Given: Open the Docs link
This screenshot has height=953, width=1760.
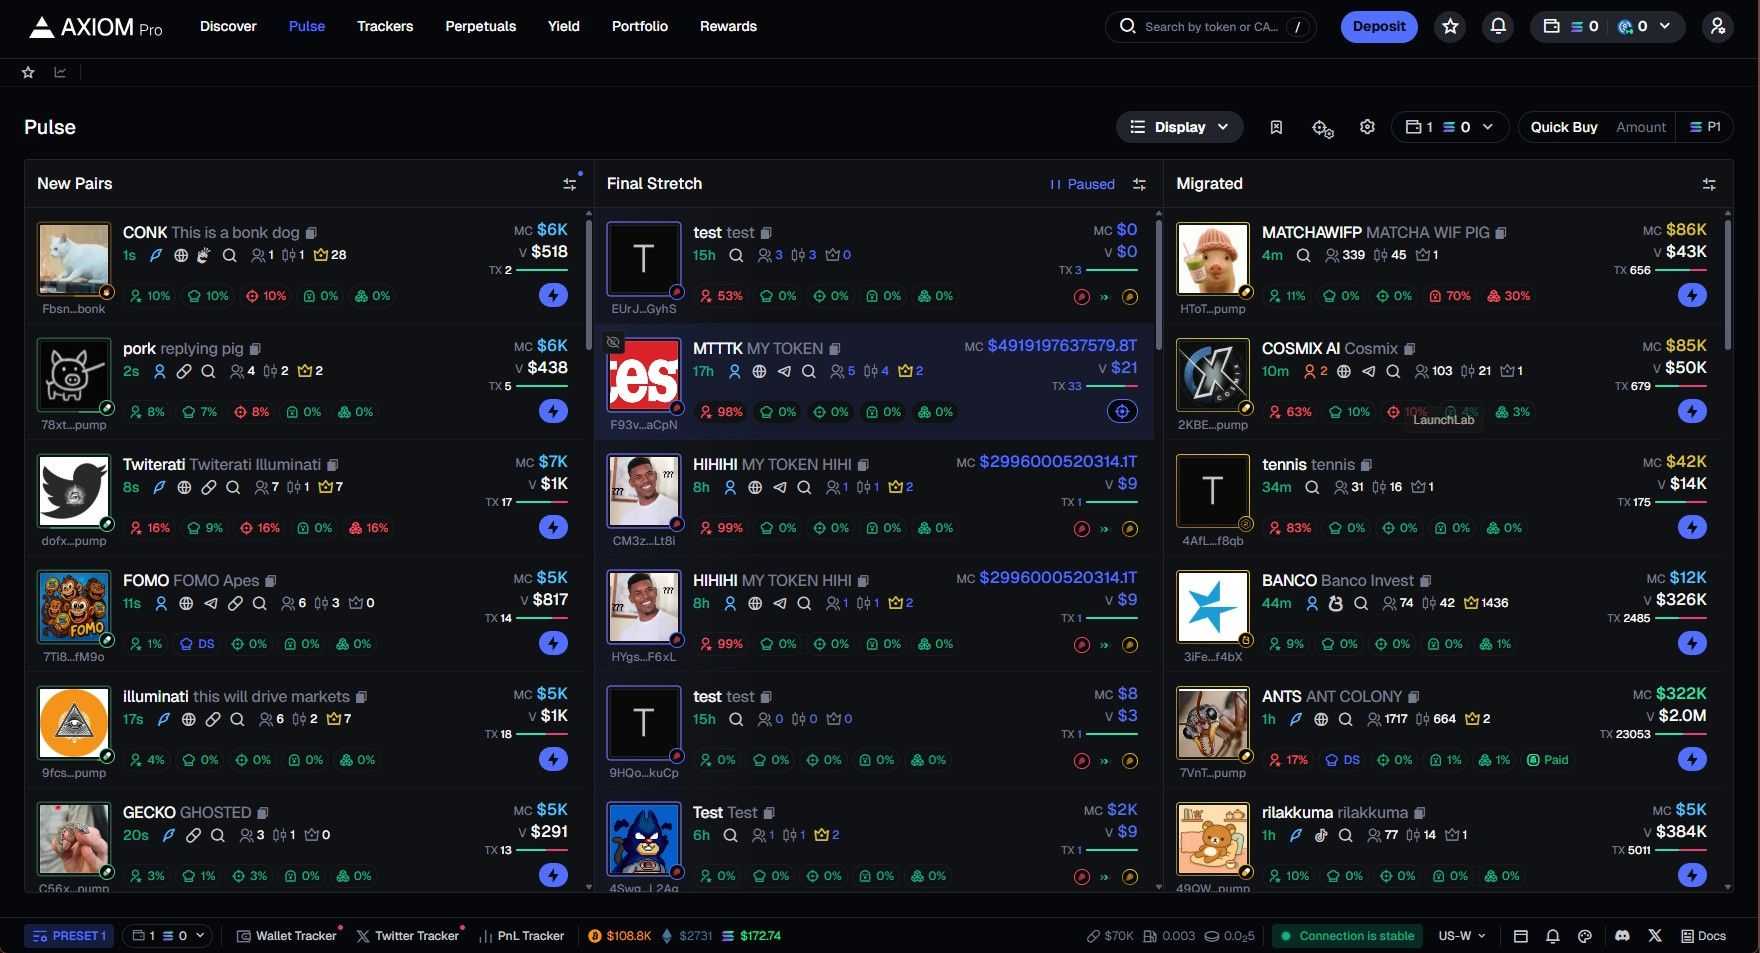Looking at the screenshot, I should tap(1704, 936).
